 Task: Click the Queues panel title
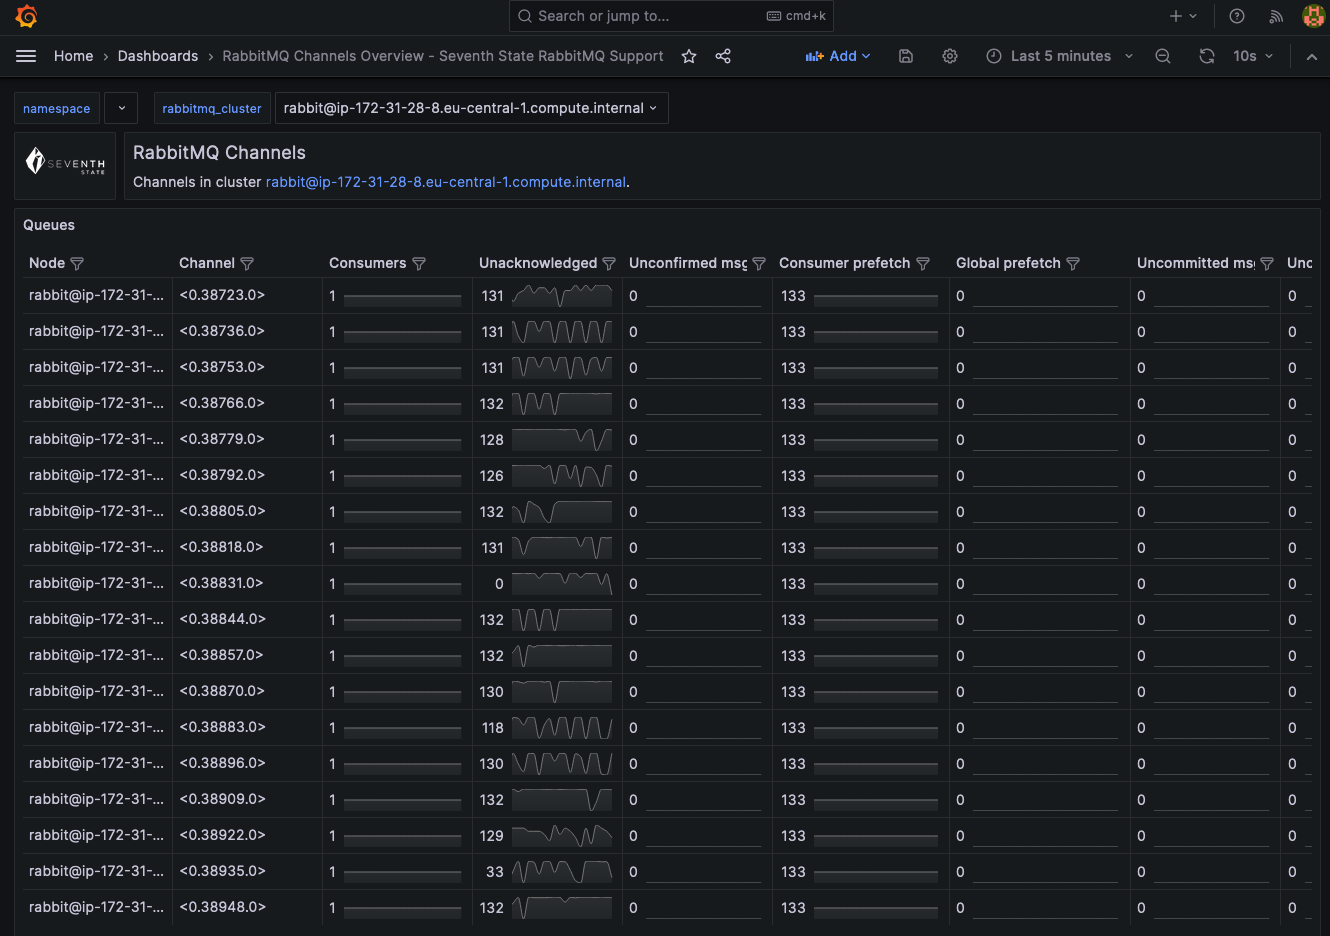pyautogui.click(x=49, y=225)
